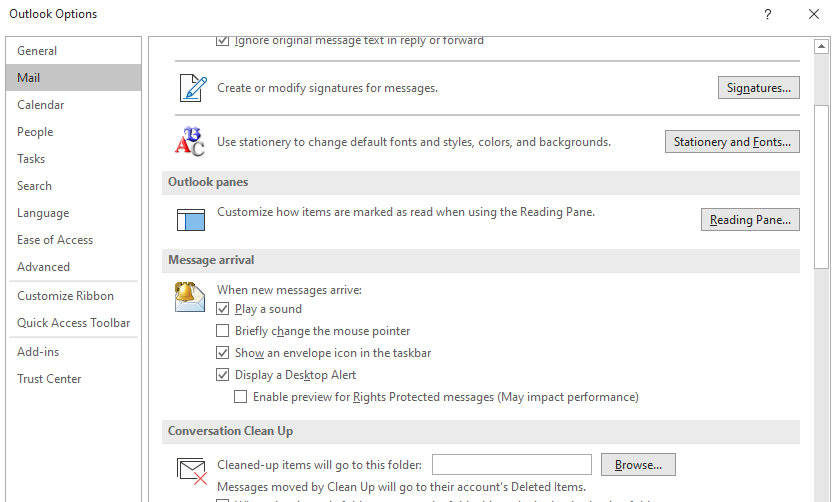Open Advanced options
Viewport: 836px width, 502px height.
click(x=74, y=267)
